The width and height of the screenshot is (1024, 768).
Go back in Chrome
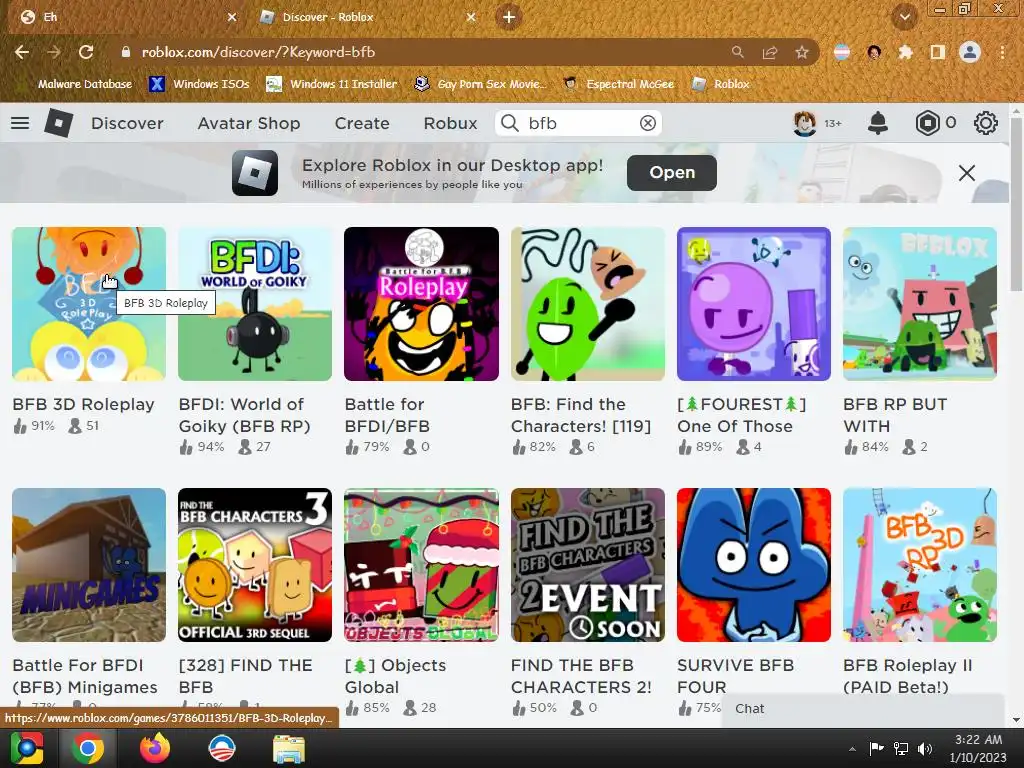point(22,52)
